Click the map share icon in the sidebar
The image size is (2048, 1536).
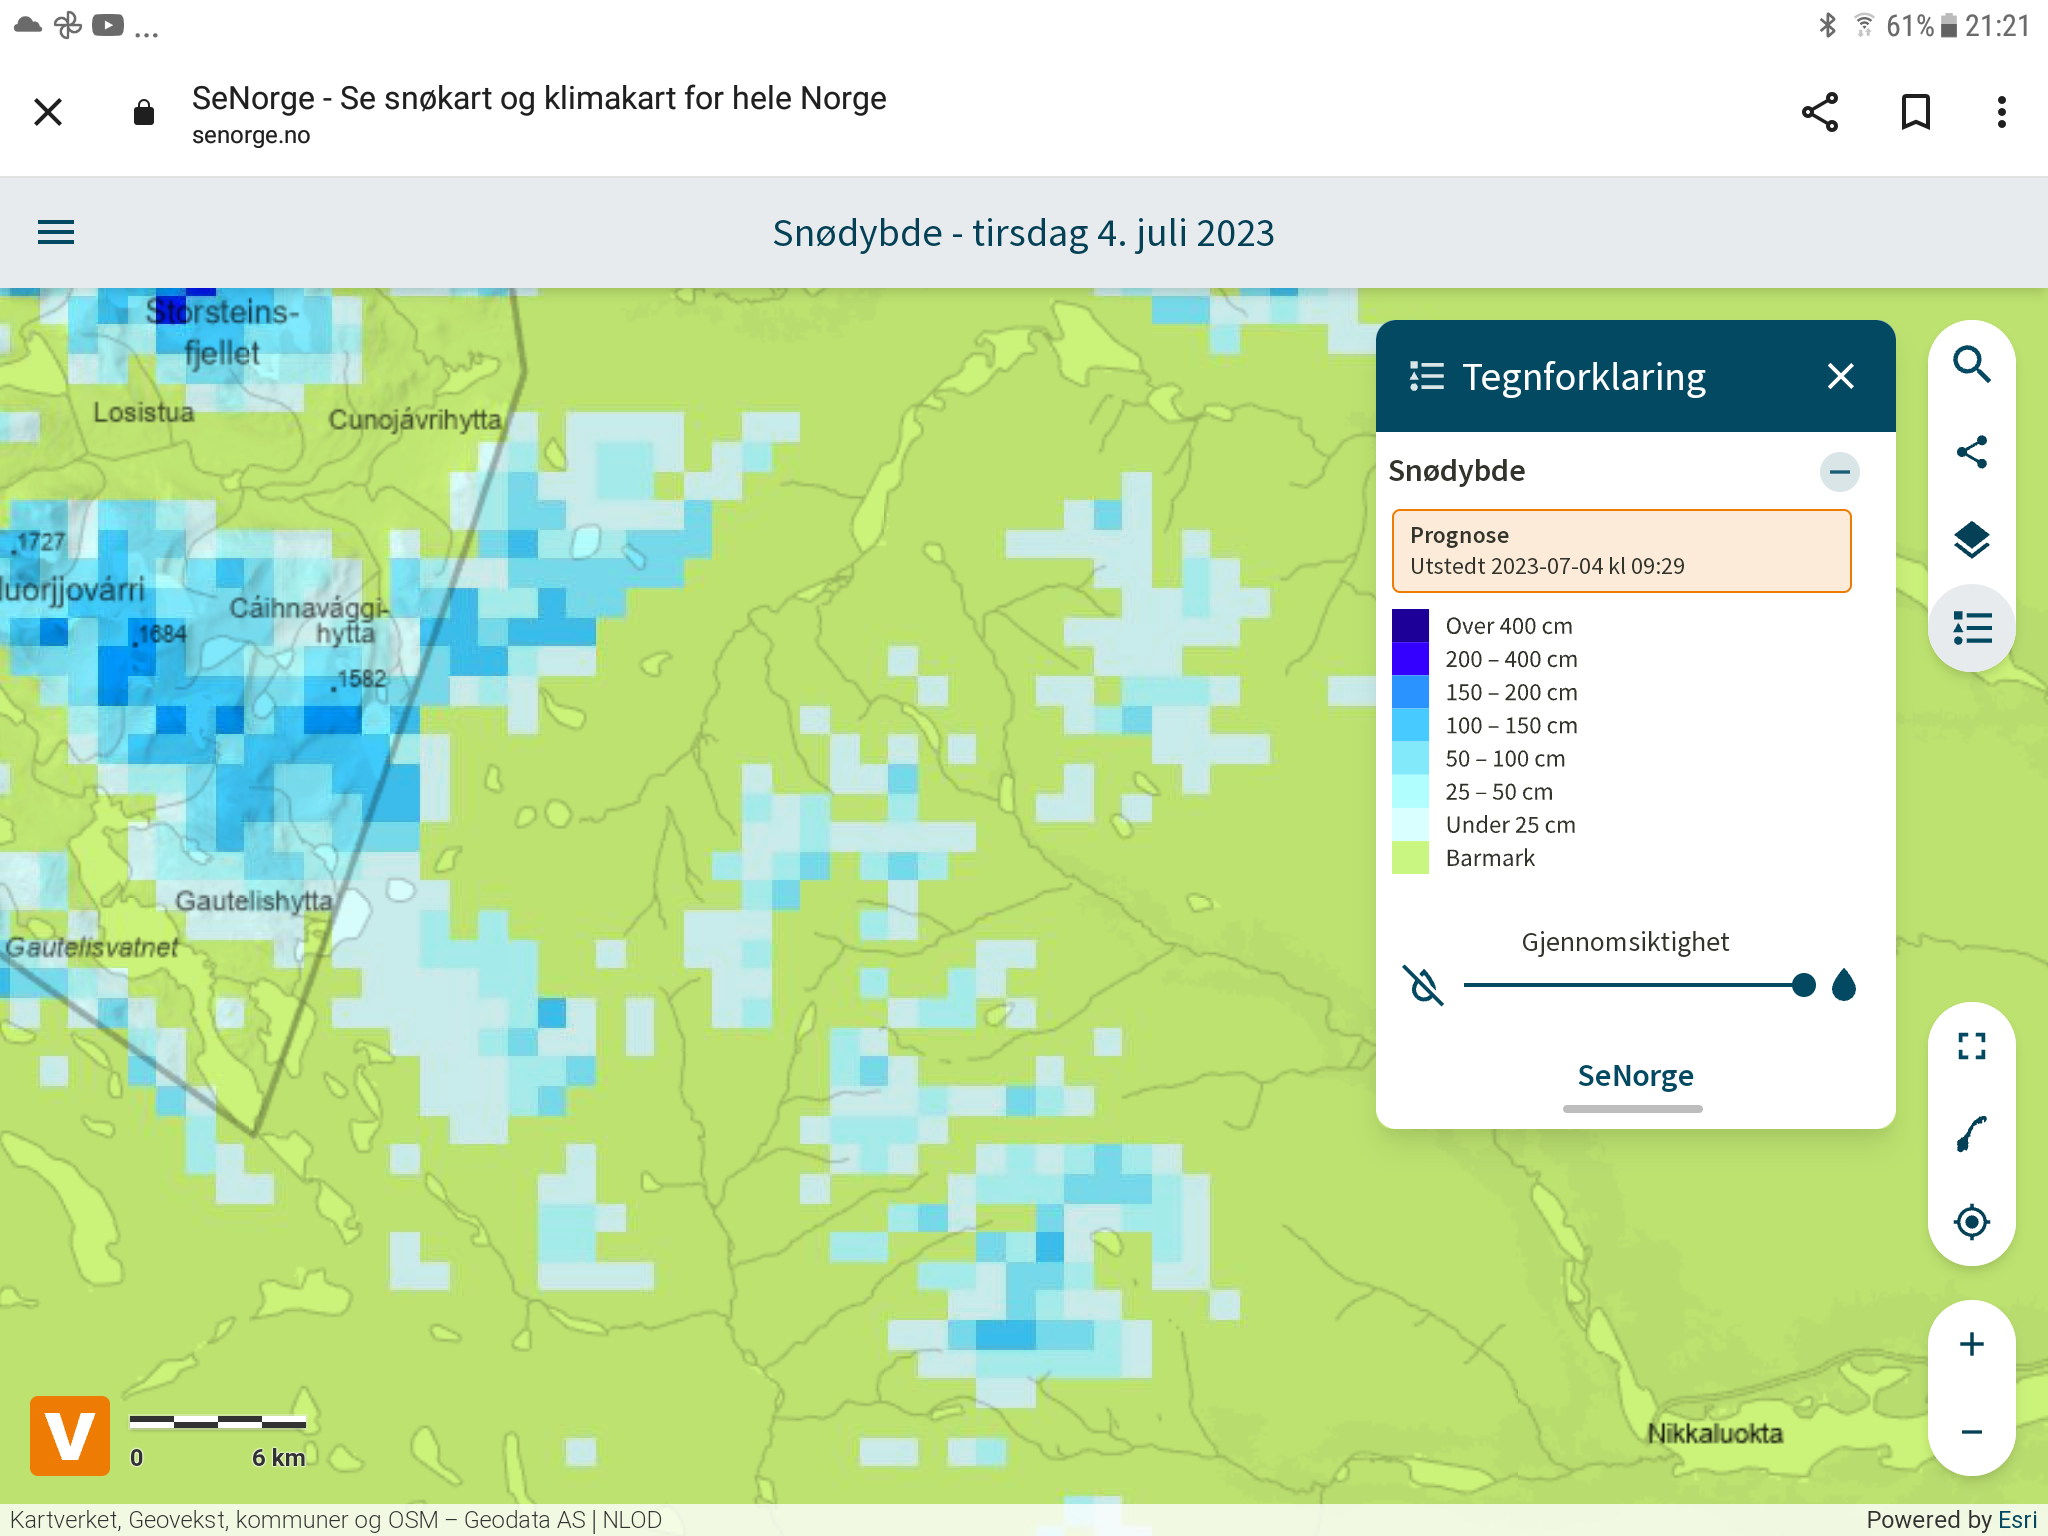pos(1971,452)
